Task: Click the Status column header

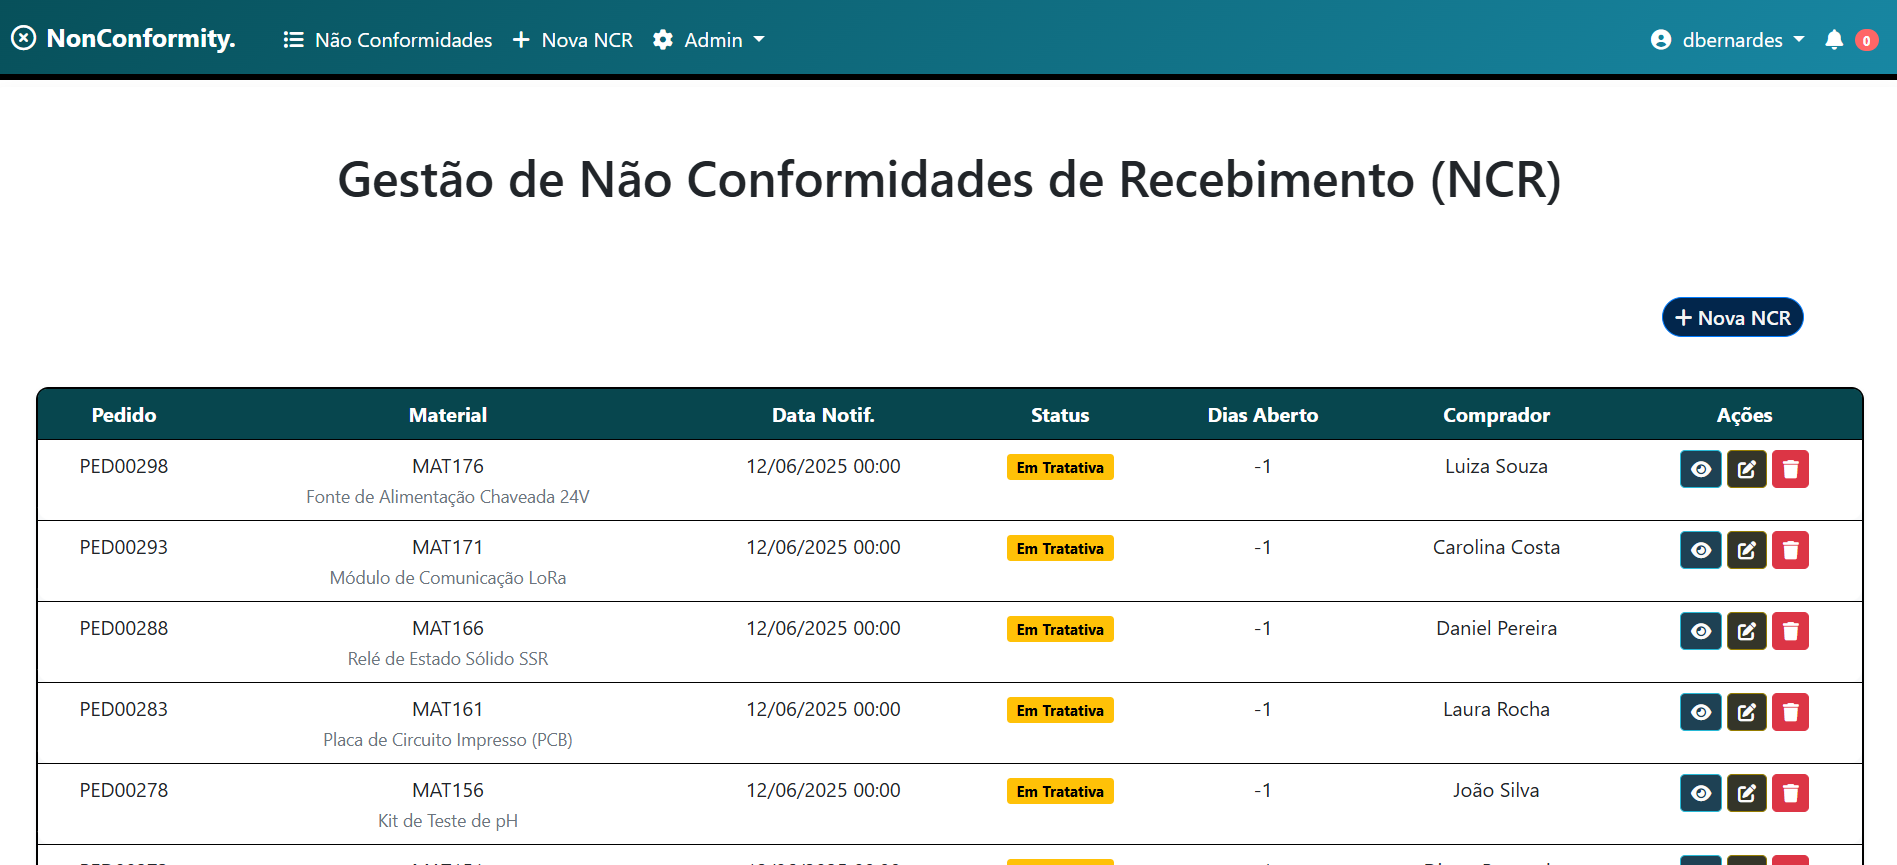Action: pos(1060,415)
